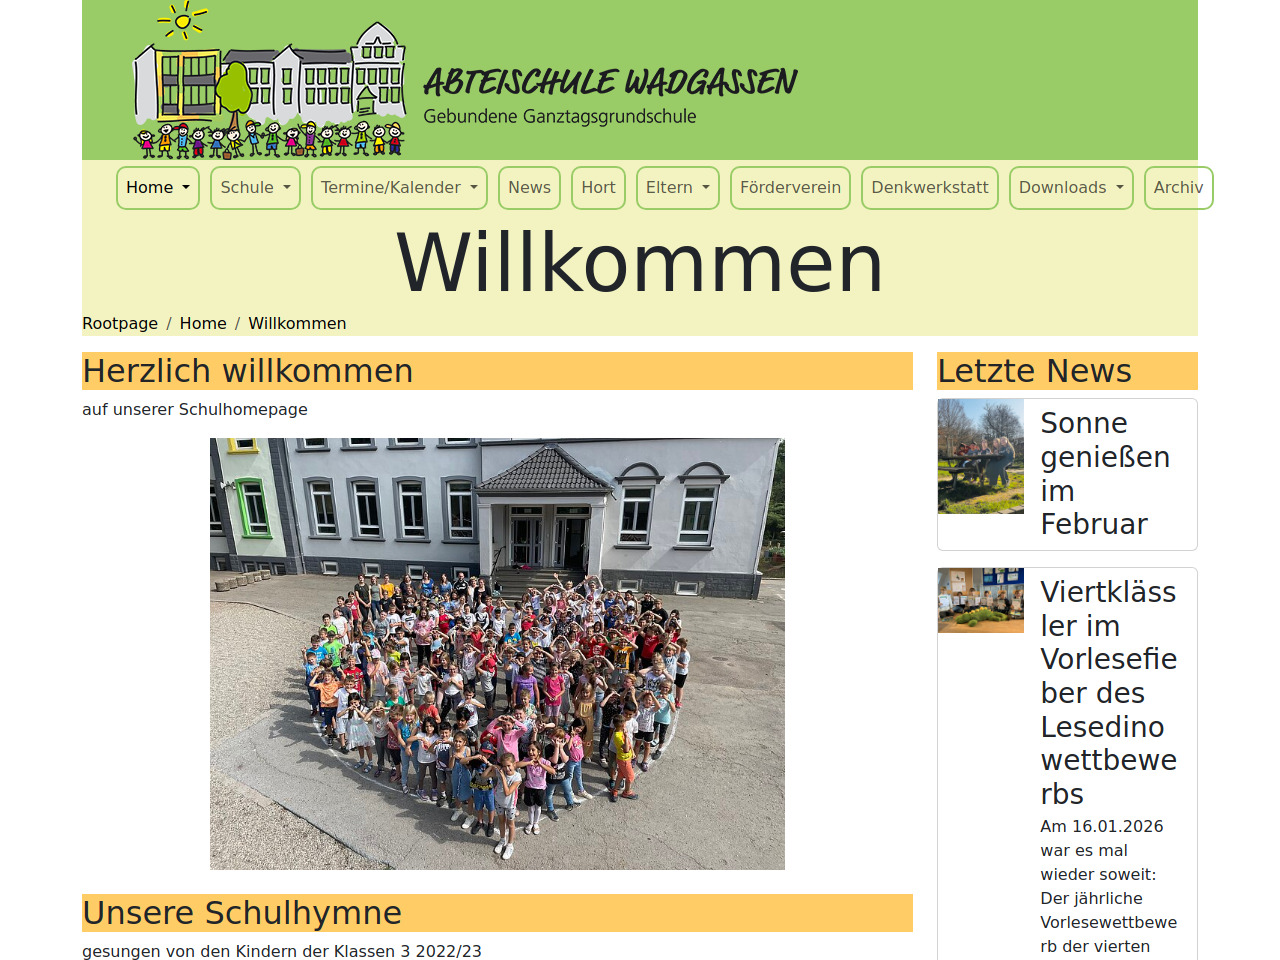Open the Vorlesefieber news thumbnail image
Screen dimensions: 1280x960
click(981, 600)
